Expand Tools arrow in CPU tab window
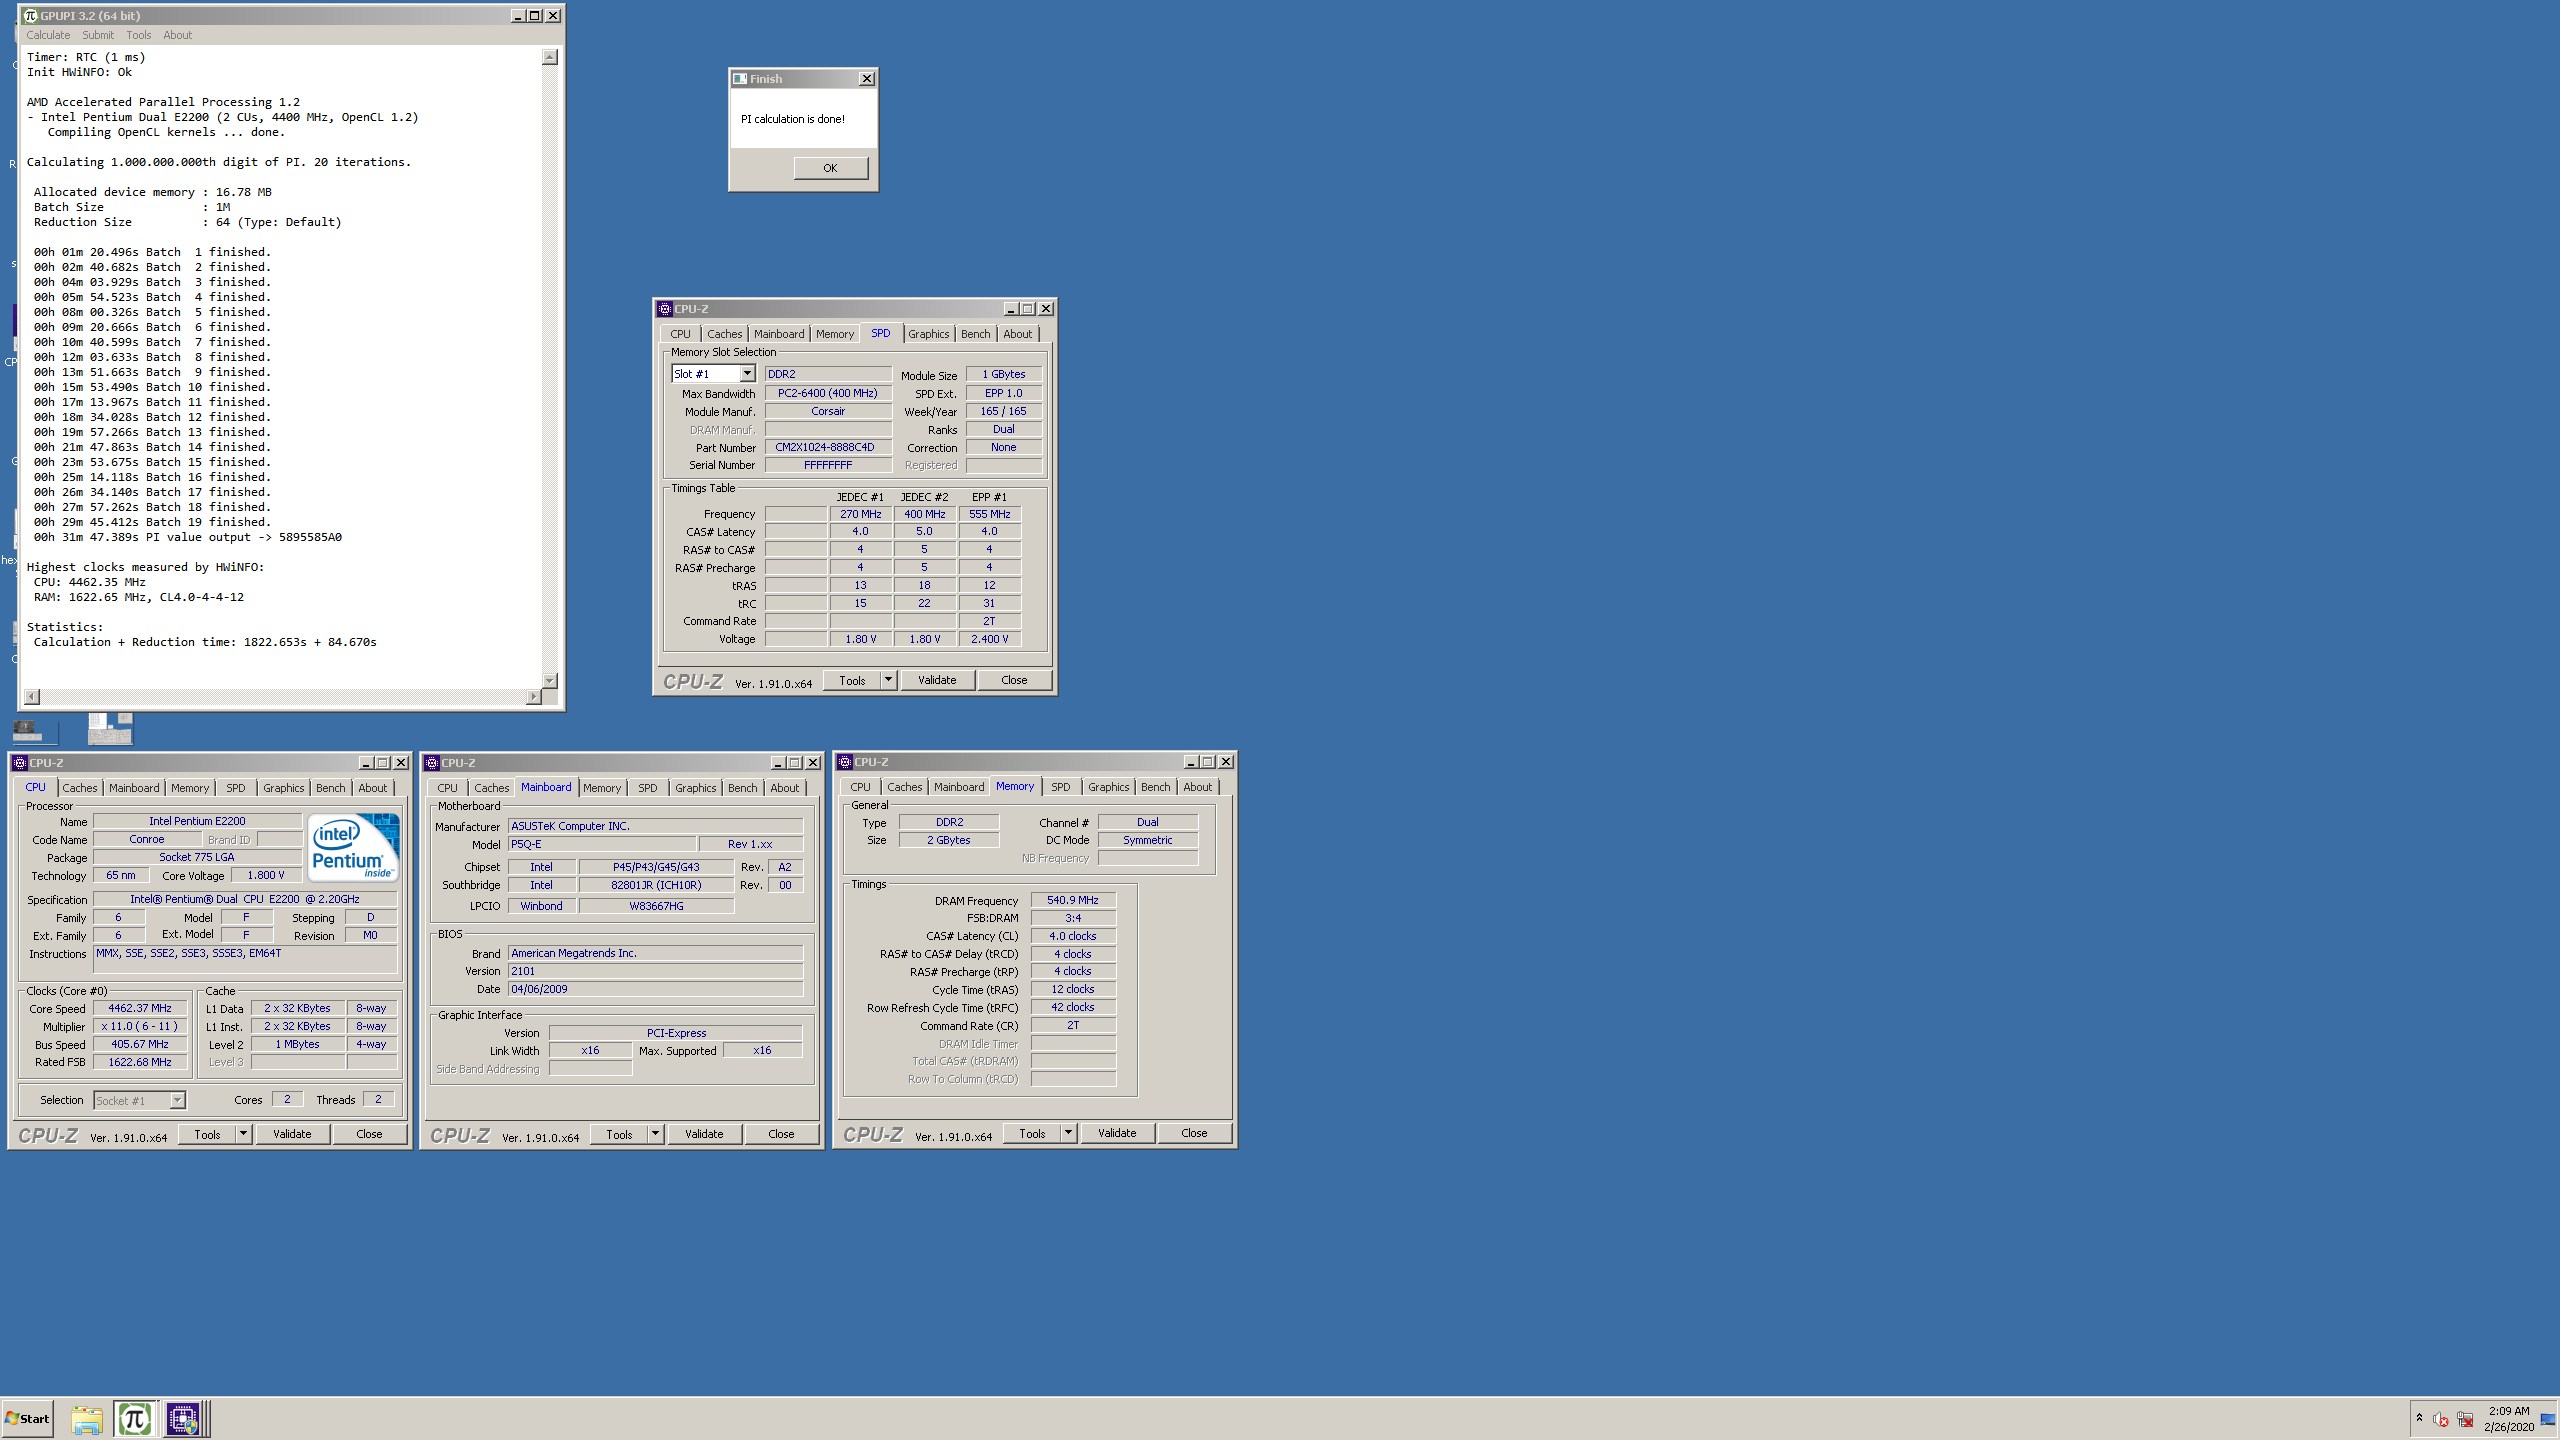The image size is (2560, 1440). (243, 1134)
